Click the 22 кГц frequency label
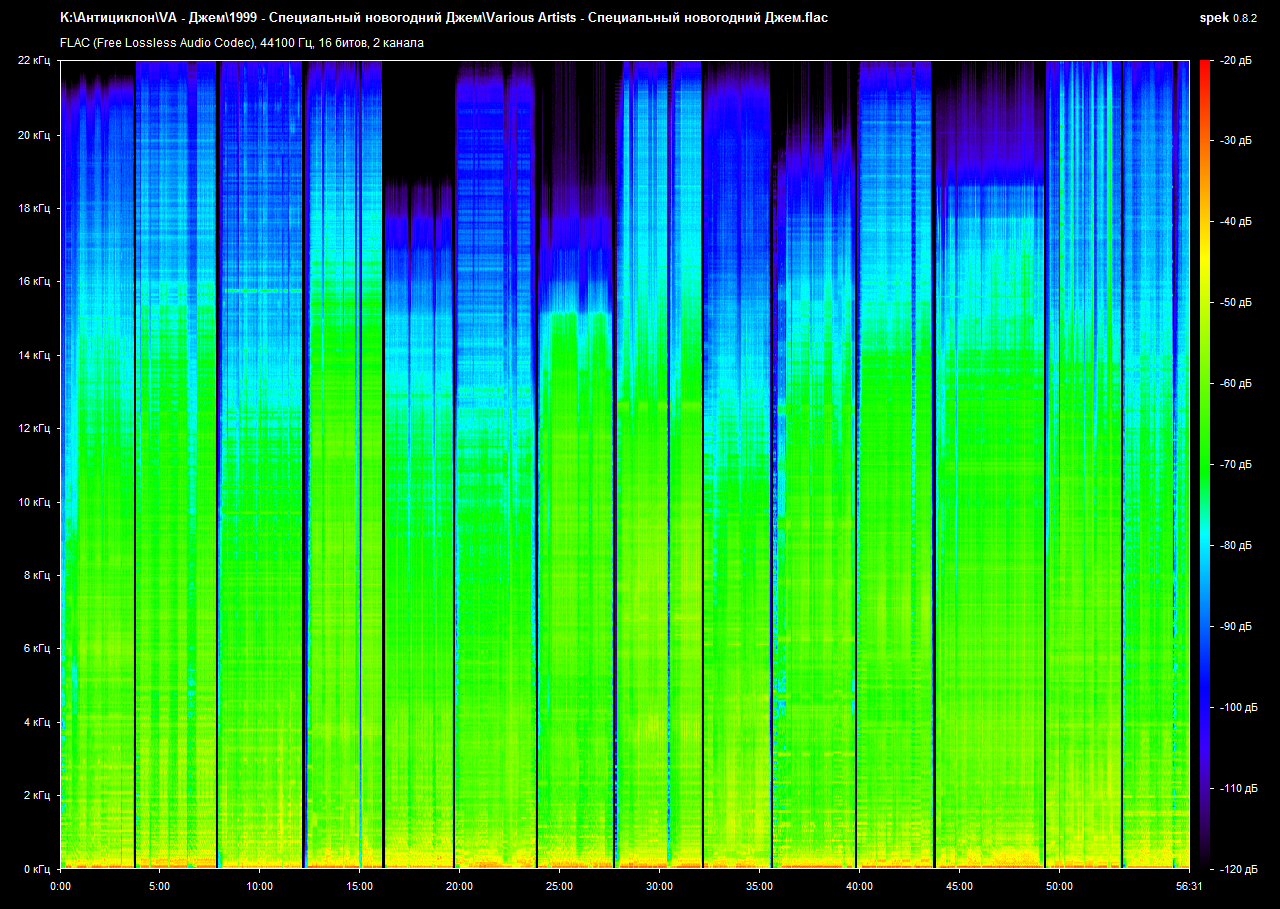This screenshot has height=909, width=1280. [34, 61]
